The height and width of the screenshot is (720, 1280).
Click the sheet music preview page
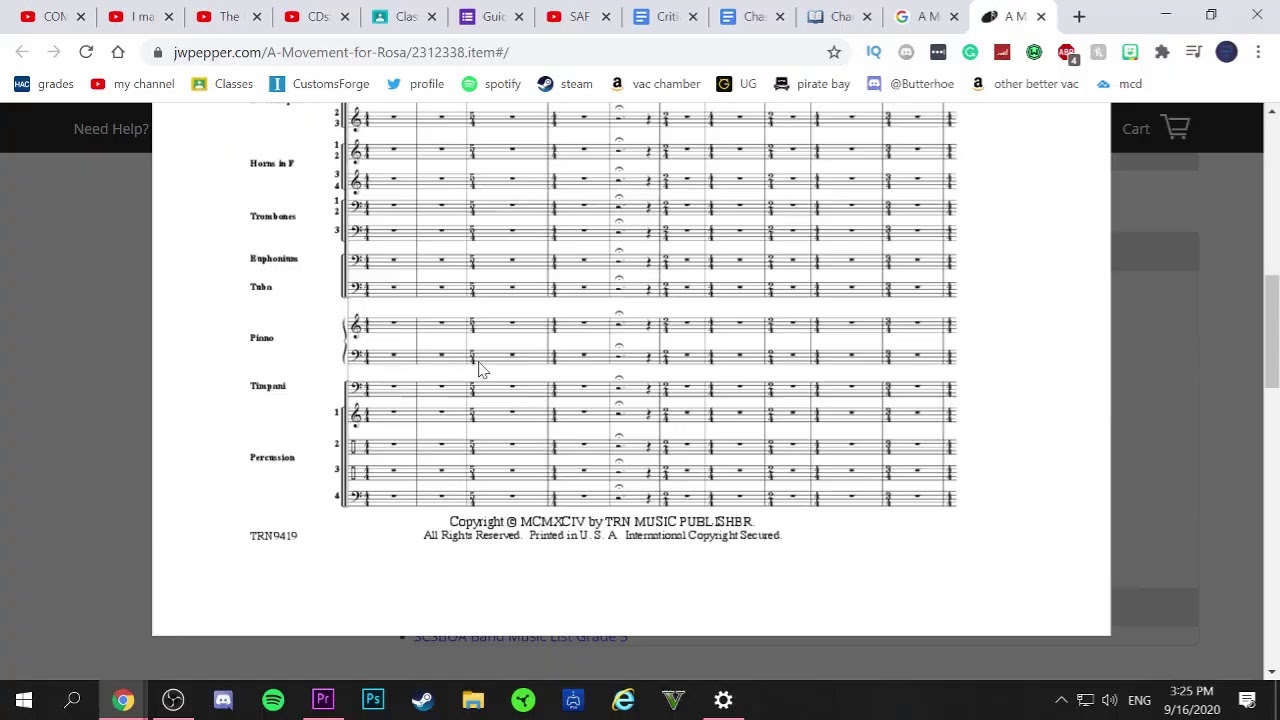click(631, 369)
